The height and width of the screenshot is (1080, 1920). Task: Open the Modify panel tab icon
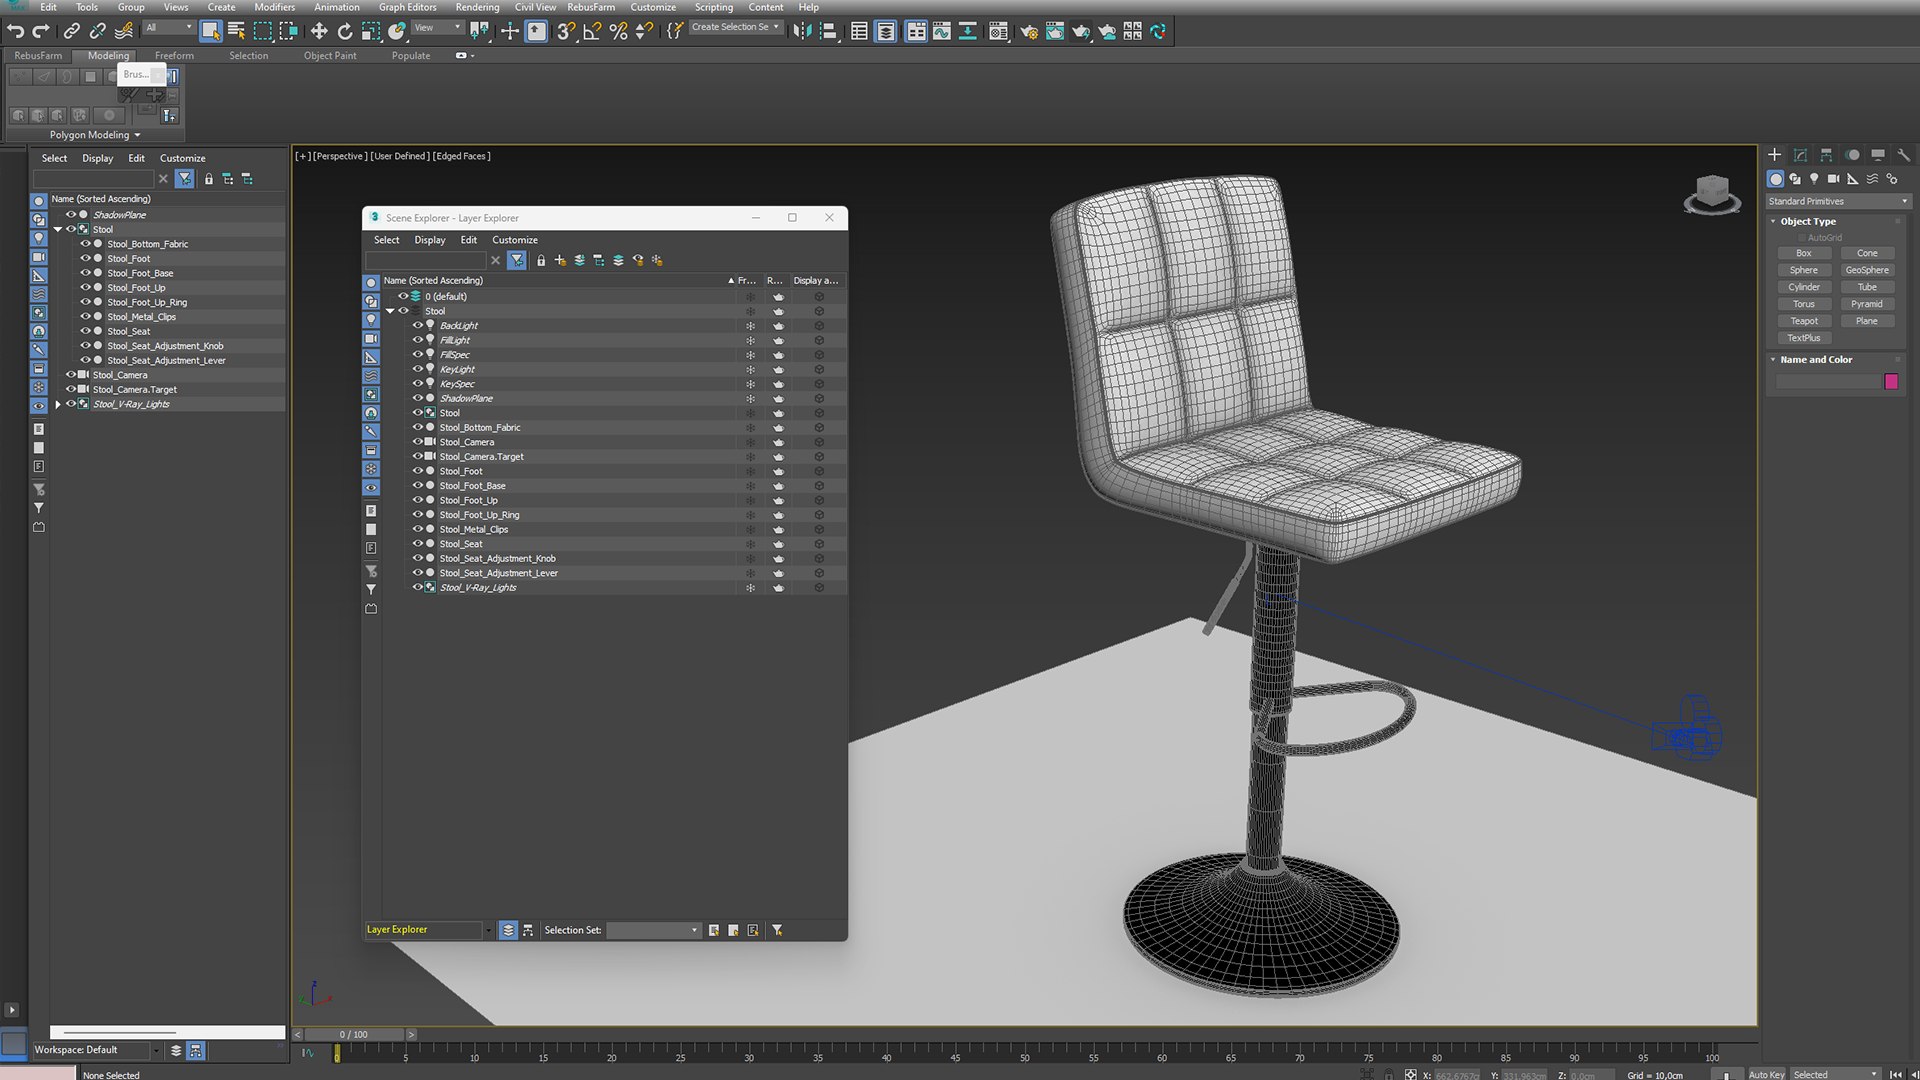click(x=1800, y=155)
